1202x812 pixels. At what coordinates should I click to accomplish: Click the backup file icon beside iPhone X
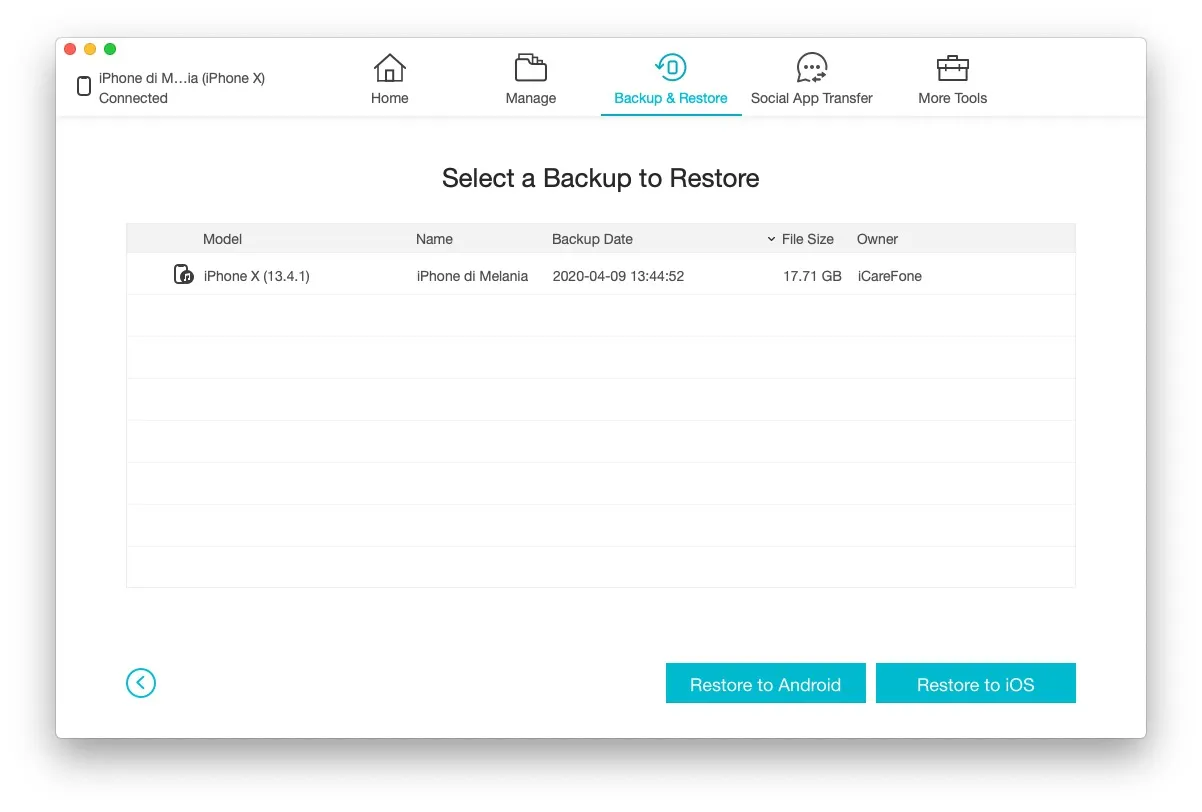coord(183,273)
